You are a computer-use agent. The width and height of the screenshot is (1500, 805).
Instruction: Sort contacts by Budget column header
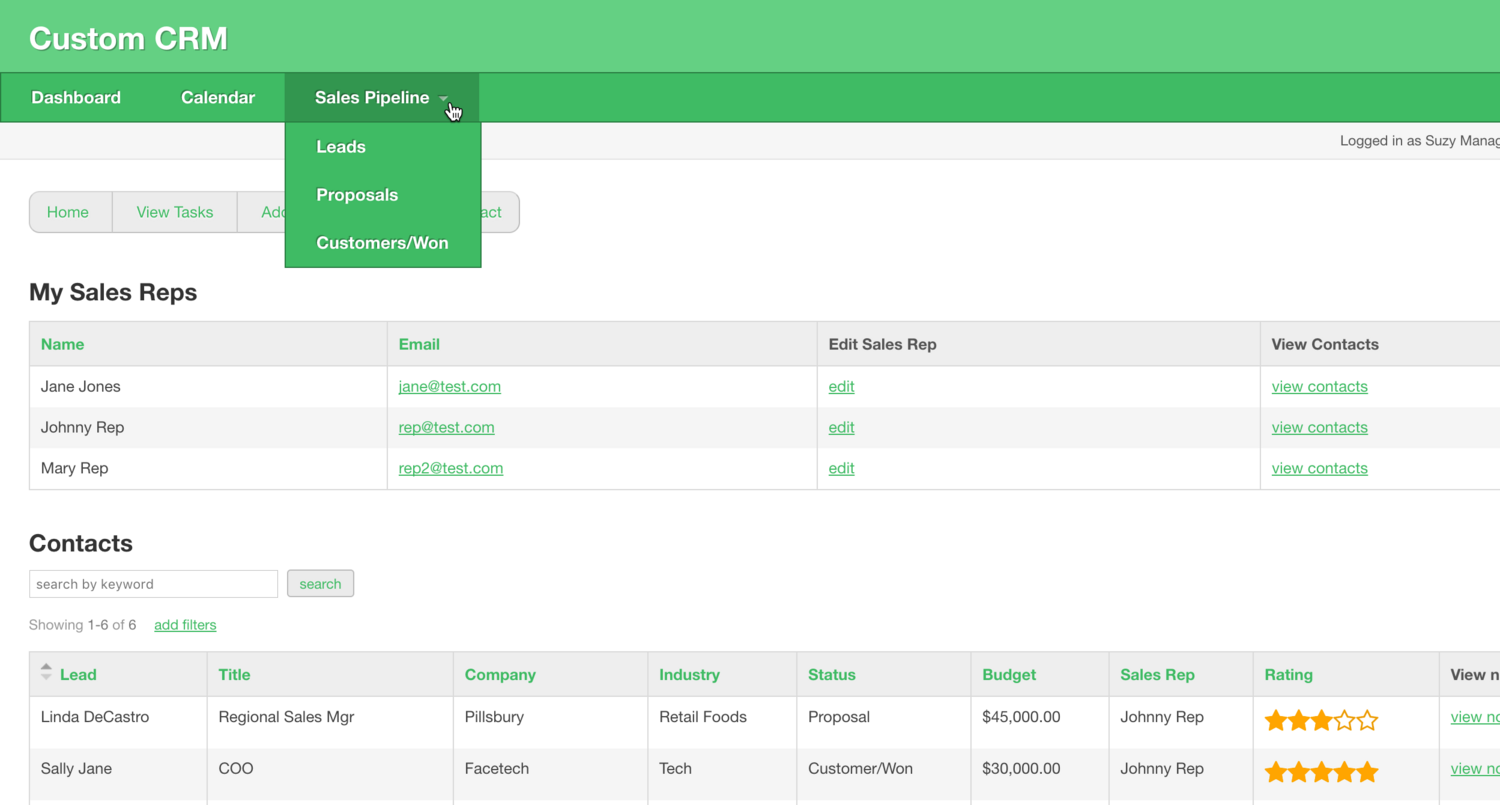[1009, 675]
